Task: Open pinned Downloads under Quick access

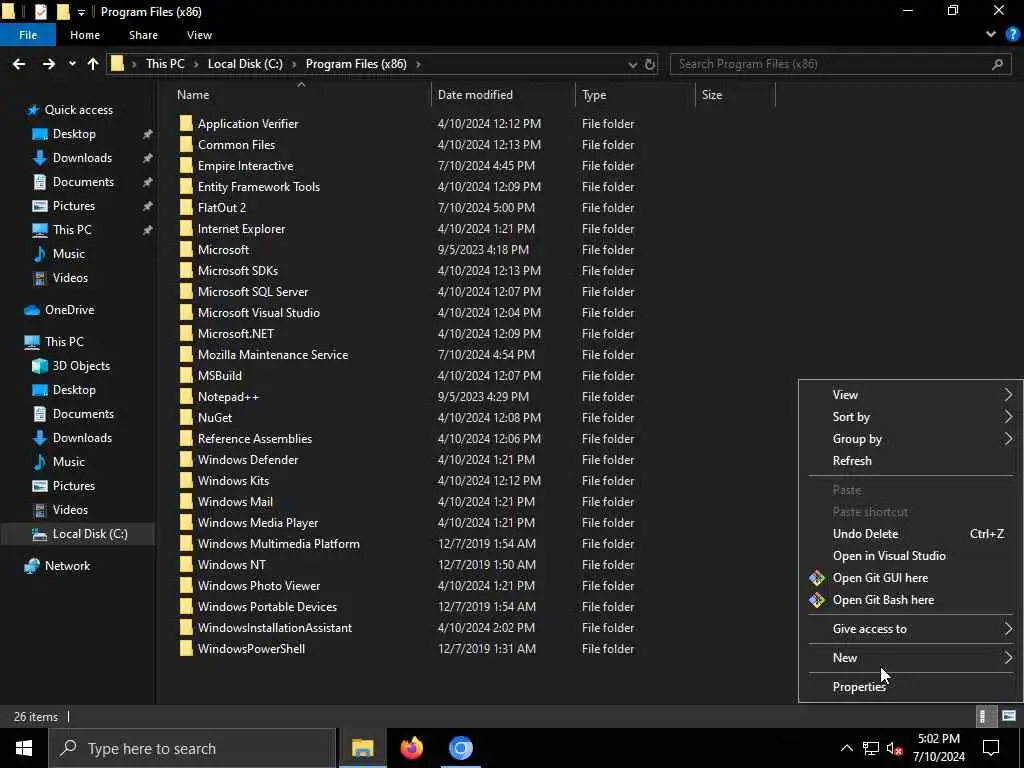Action: (82, 157)
